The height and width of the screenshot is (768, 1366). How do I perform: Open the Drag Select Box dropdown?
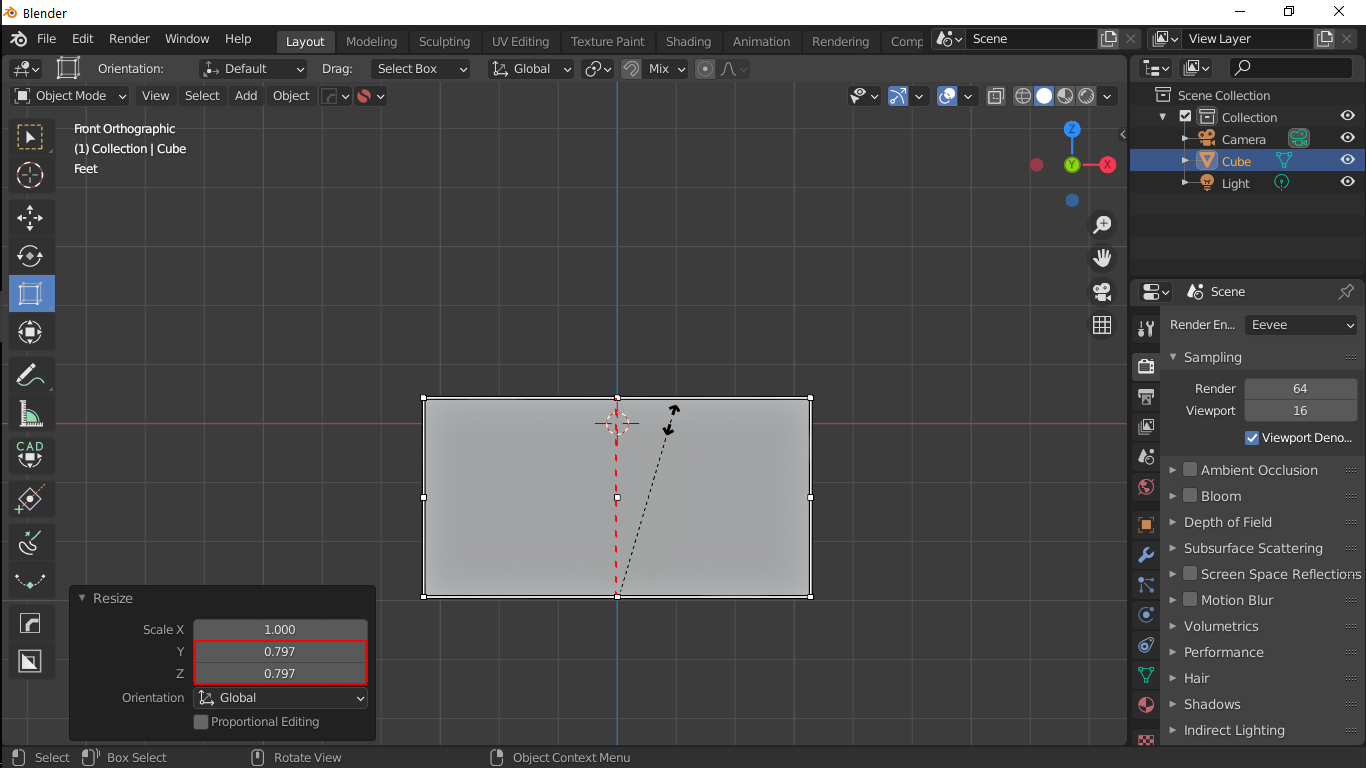click(420, 69)
